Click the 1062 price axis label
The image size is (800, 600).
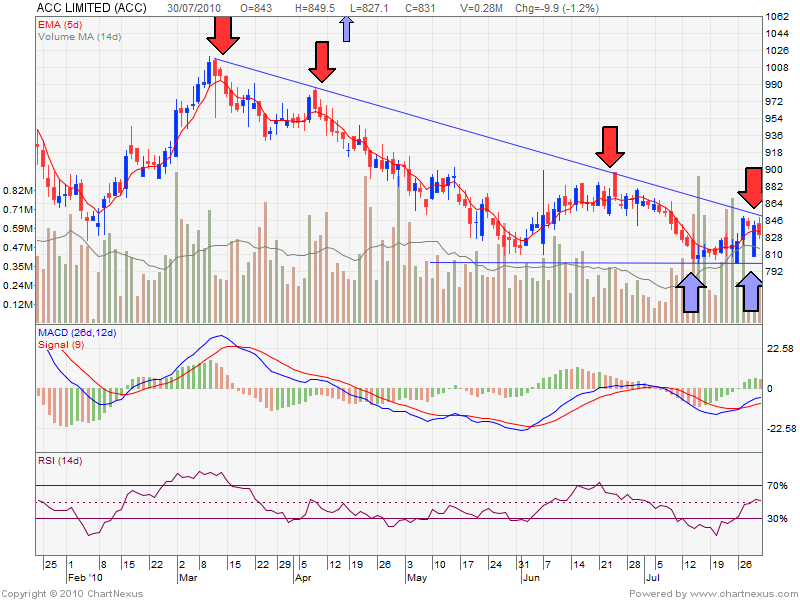777,17
